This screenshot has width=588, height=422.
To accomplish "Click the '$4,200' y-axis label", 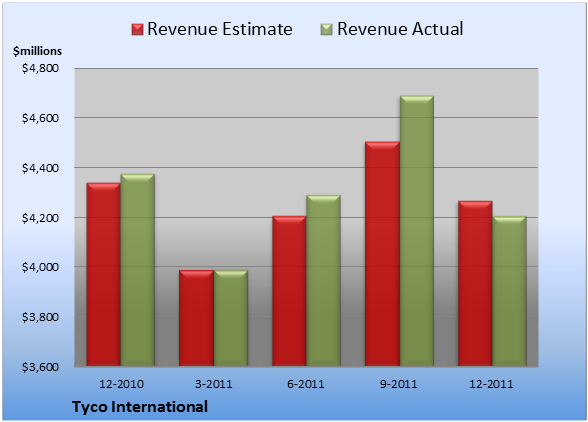I will pyautogui.click(x=40, y=218).
